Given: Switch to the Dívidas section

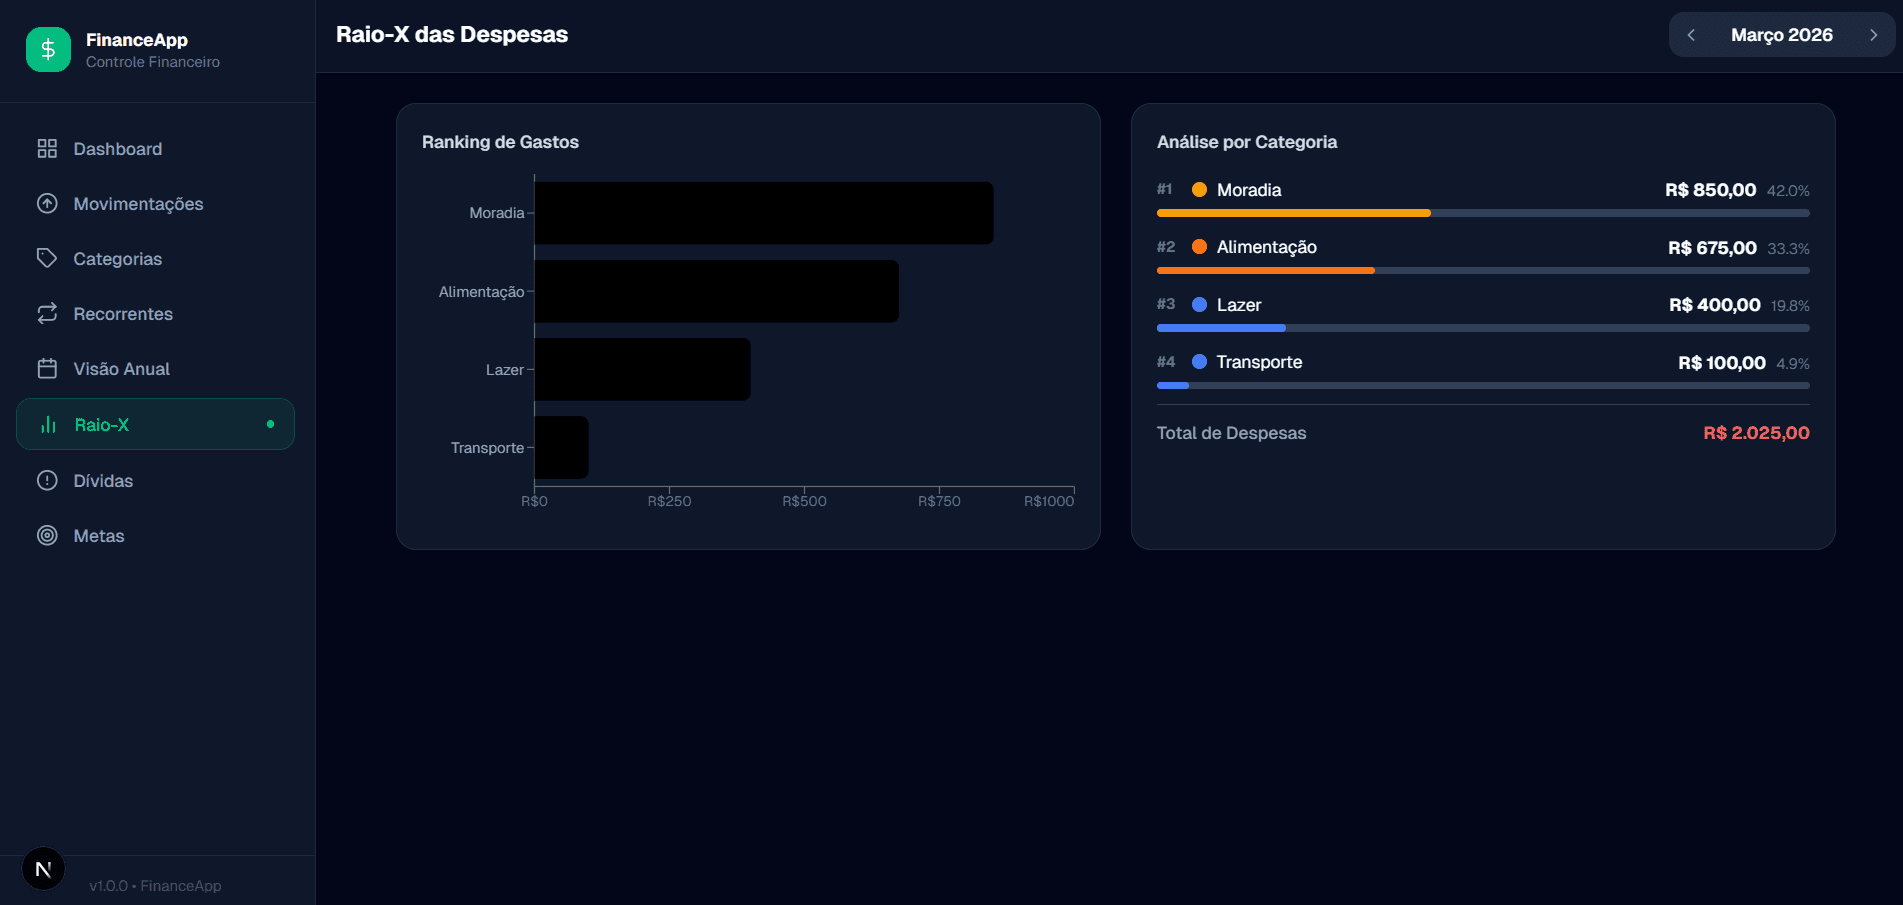Looking at the screenshot, I should tap(103, 480).
